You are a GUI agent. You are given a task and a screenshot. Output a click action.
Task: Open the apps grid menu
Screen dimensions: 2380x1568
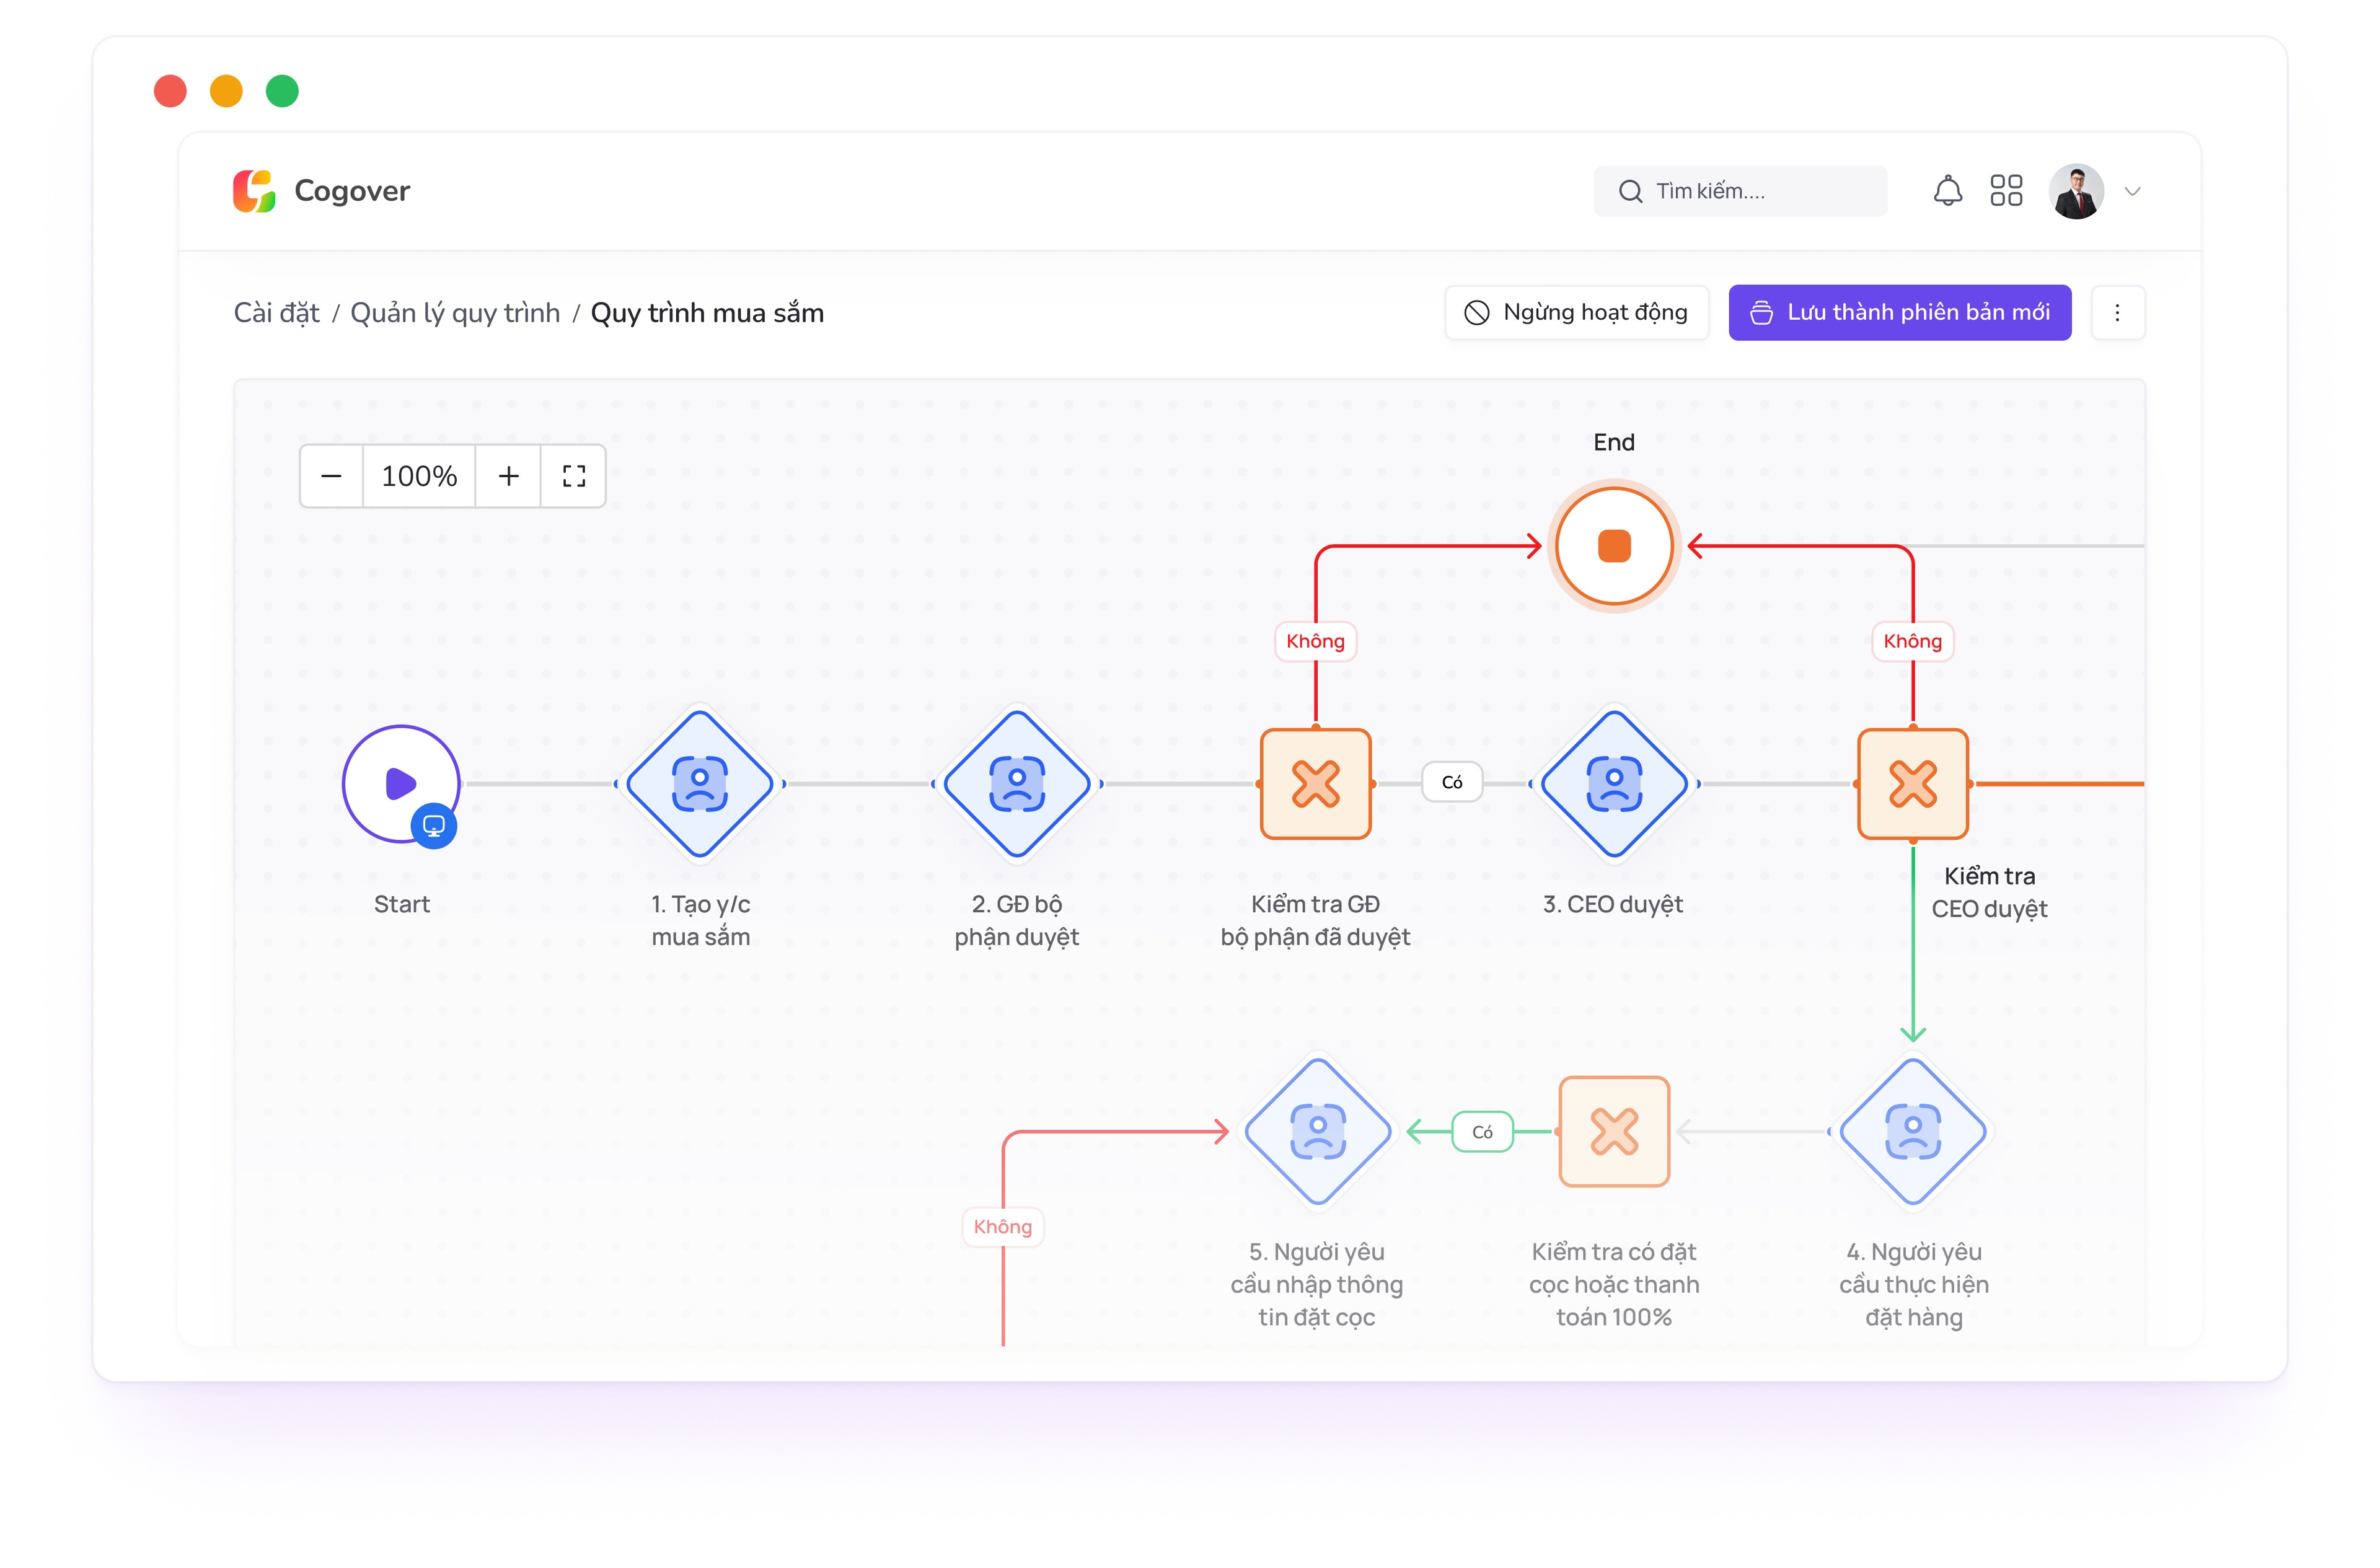click(2005, 190)
